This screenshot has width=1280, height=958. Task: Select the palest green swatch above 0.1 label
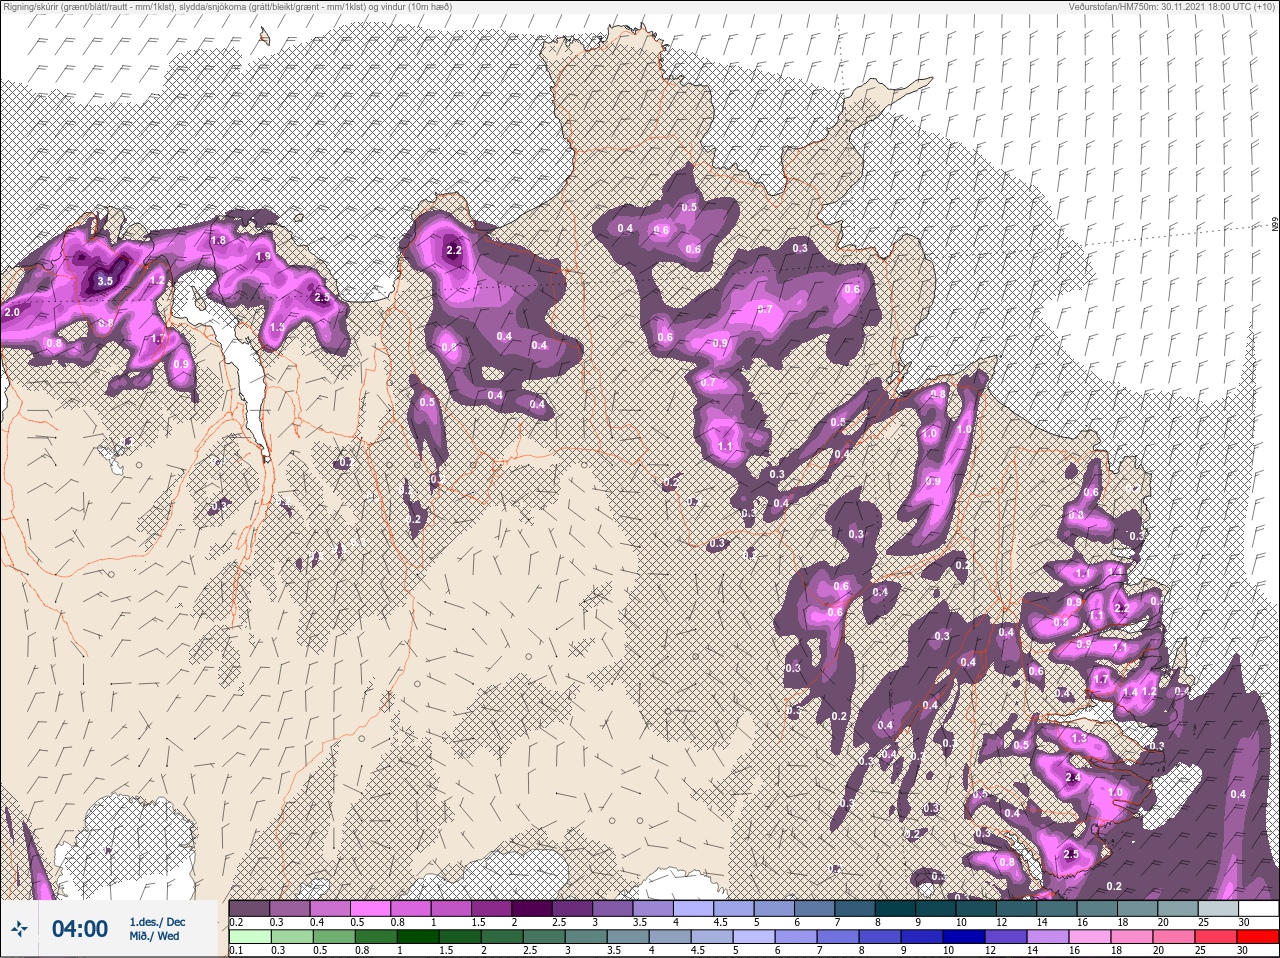(x=249, y=937)
